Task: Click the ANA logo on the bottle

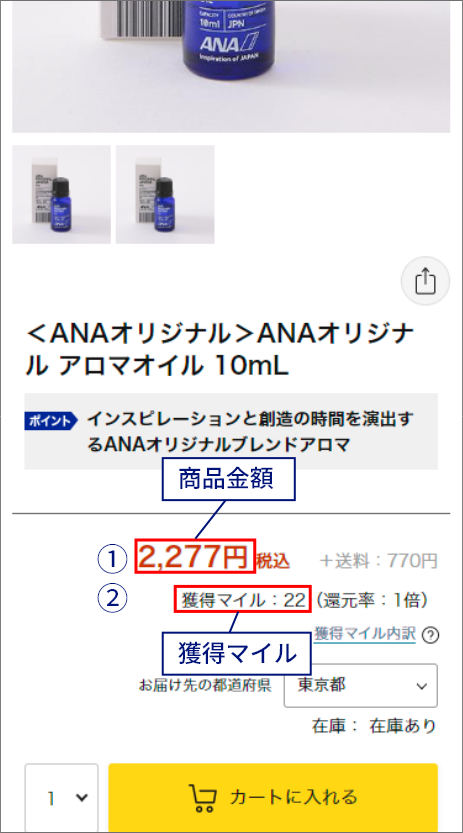Action: (x=229, y=40)
